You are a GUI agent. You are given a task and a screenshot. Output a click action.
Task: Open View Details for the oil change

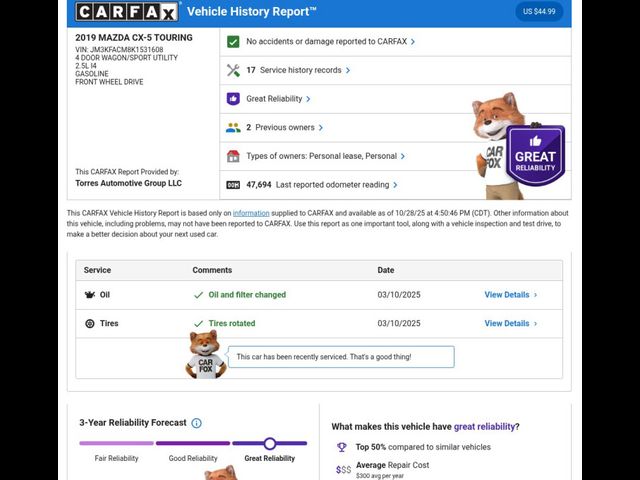click(510, 295)
